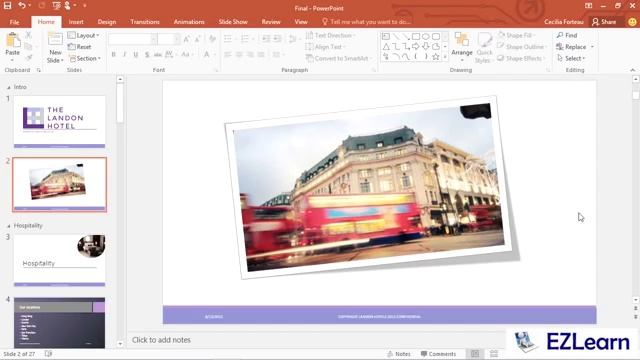Toggle Center paragraph alignment

(x=239, y=54)
